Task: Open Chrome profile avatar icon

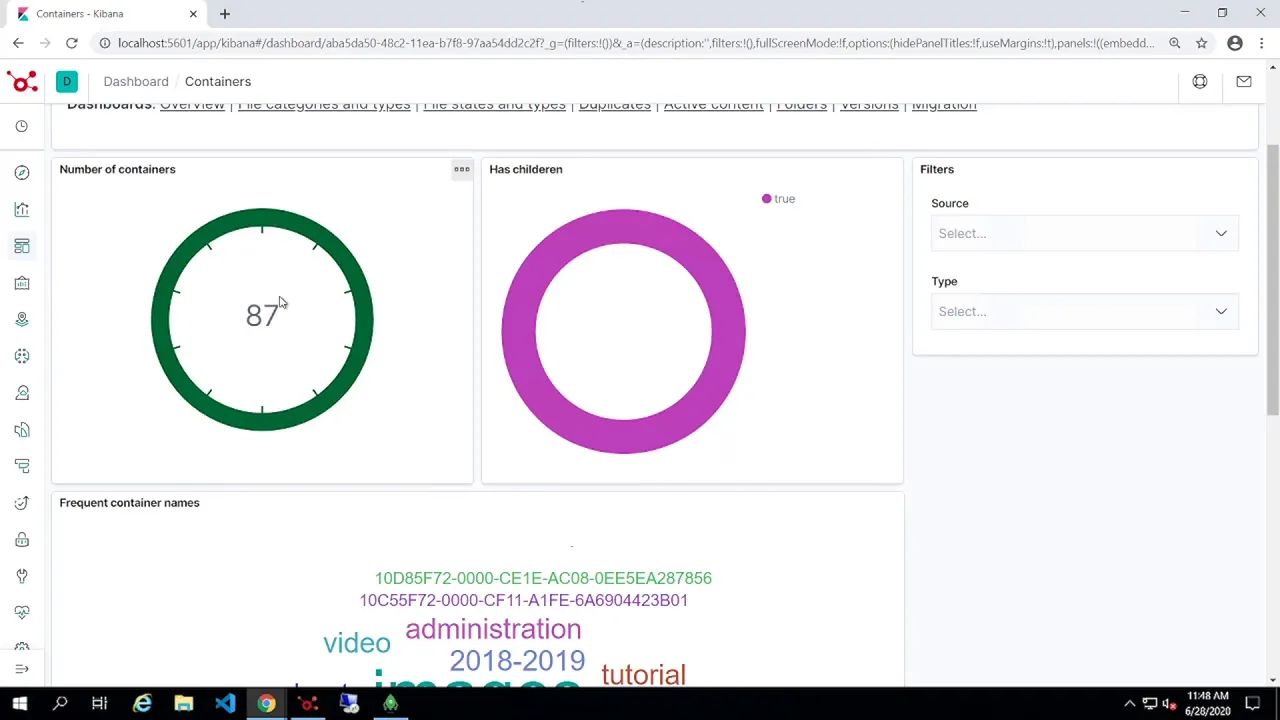Action: point(1235,43)
